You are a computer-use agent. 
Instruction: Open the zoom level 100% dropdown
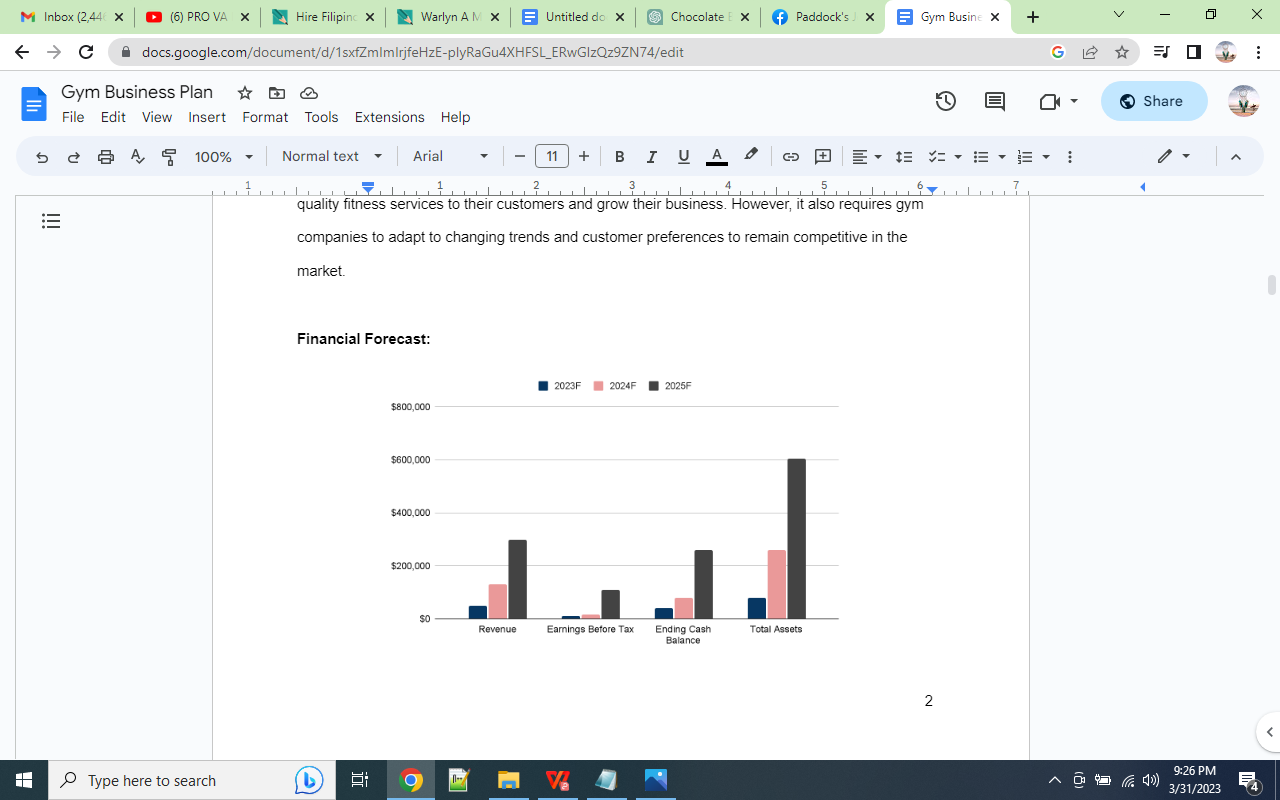pyautogui.click(x=224, y=157)
